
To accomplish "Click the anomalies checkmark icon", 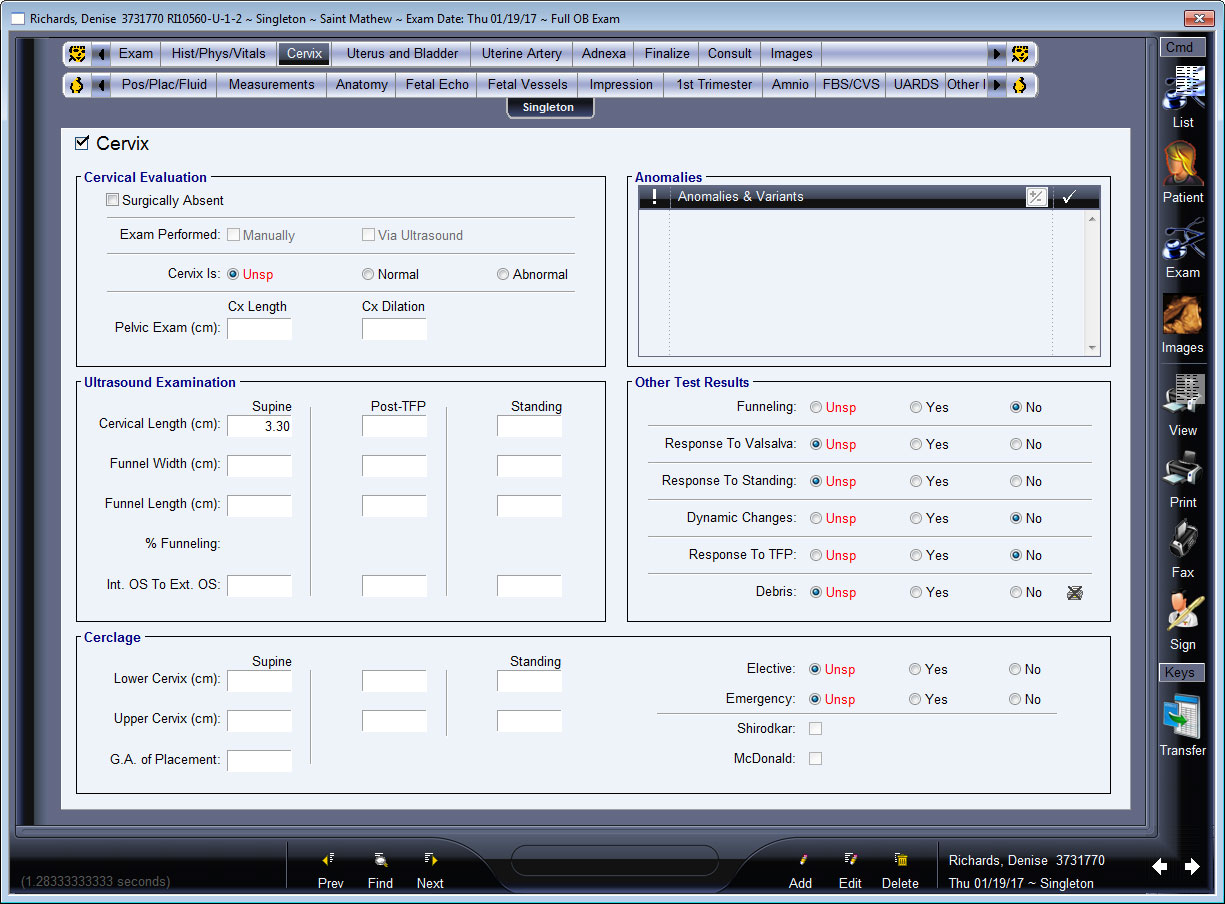I will [x=1068, y=197].
